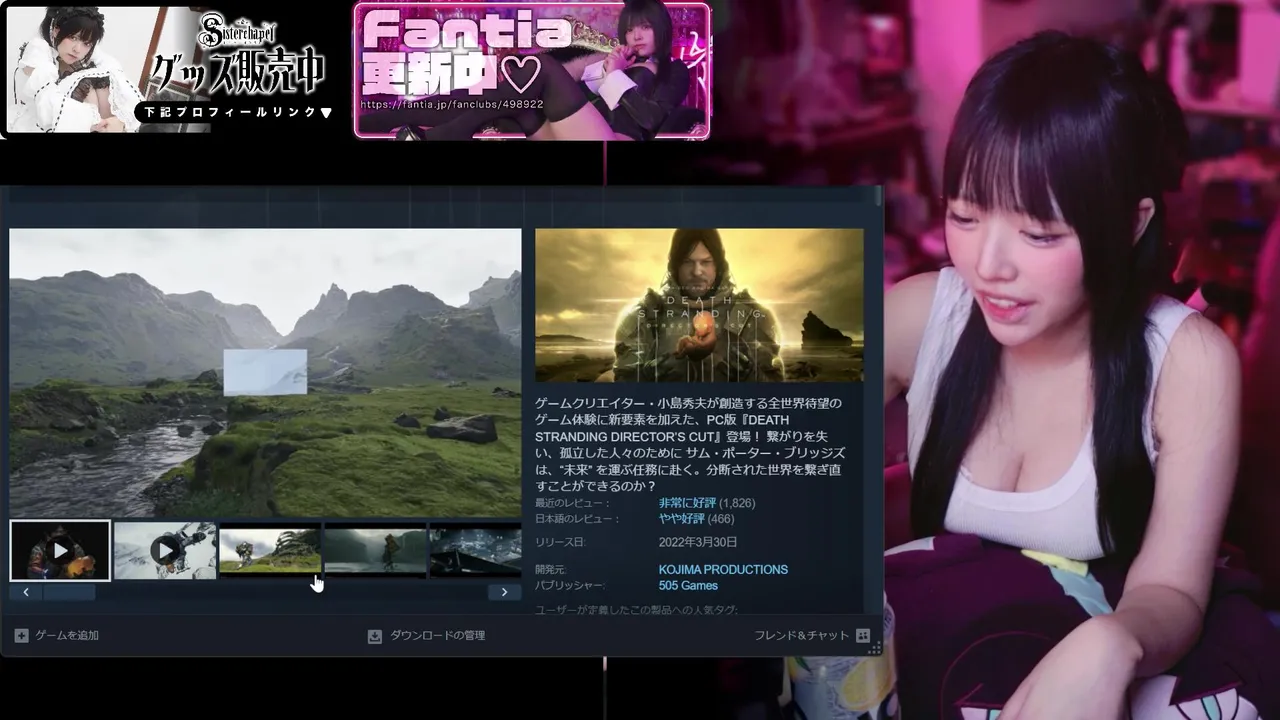Click the グッズ販売中 Sisterchapel banner
Image resolution: width=1280 pixels, height=720 pixels.
[x=170, y=68]
